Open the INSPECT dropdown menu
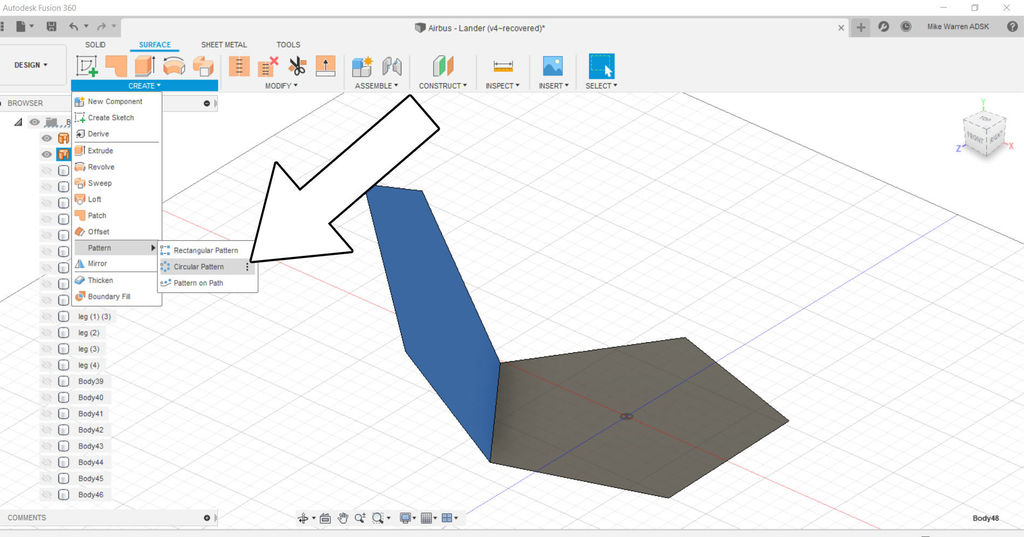 pos(502,86)
